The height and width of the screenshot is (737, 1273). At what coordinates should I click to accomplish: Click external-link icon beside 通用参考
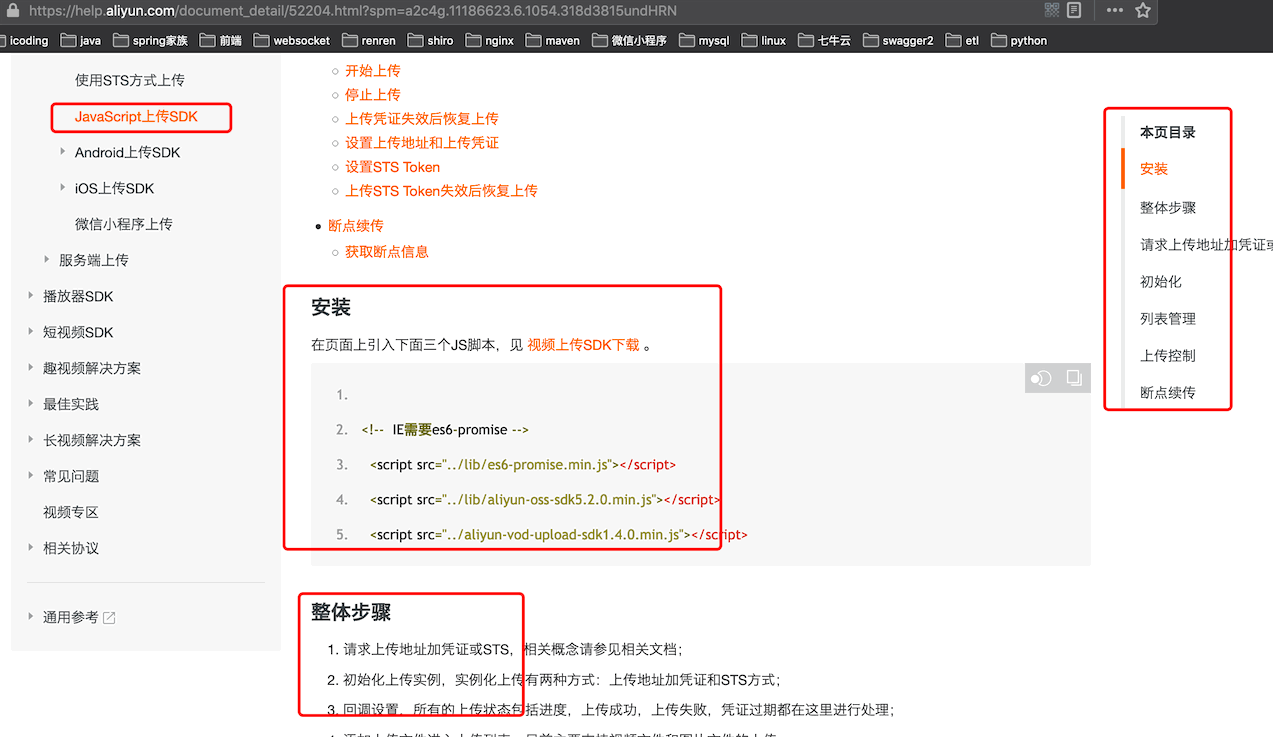pos(110,618)
